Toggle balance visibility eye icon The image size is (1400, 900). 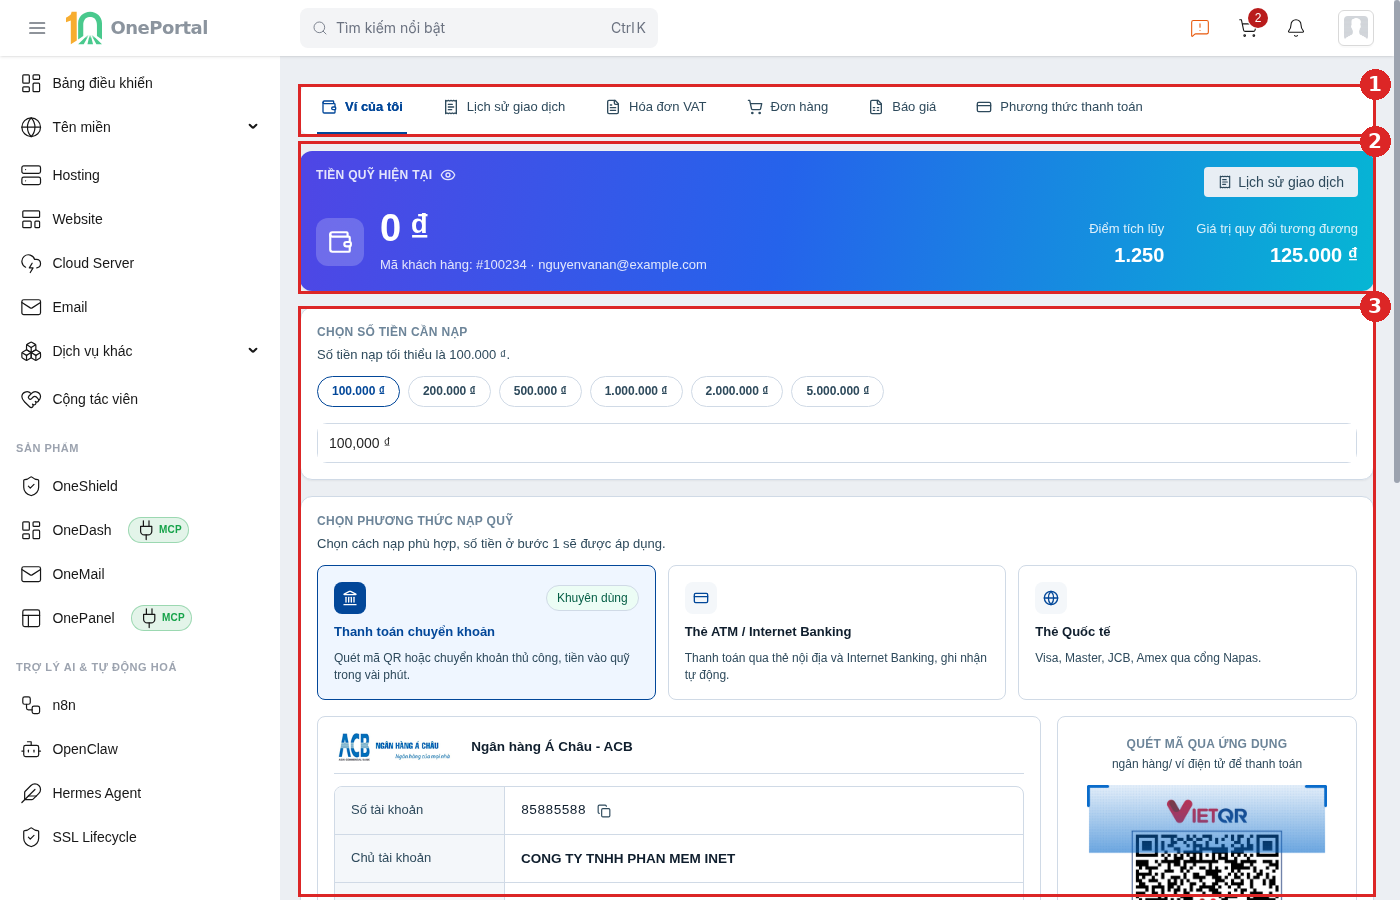point(448,175)
